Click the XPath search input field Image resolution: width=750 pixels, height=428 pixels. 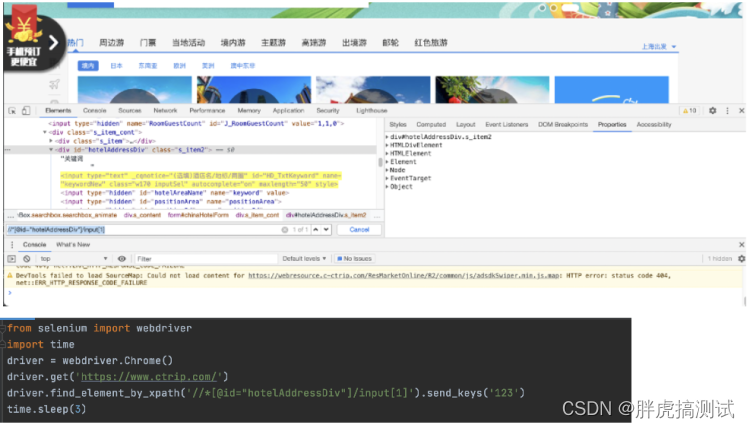click(143, 230)
